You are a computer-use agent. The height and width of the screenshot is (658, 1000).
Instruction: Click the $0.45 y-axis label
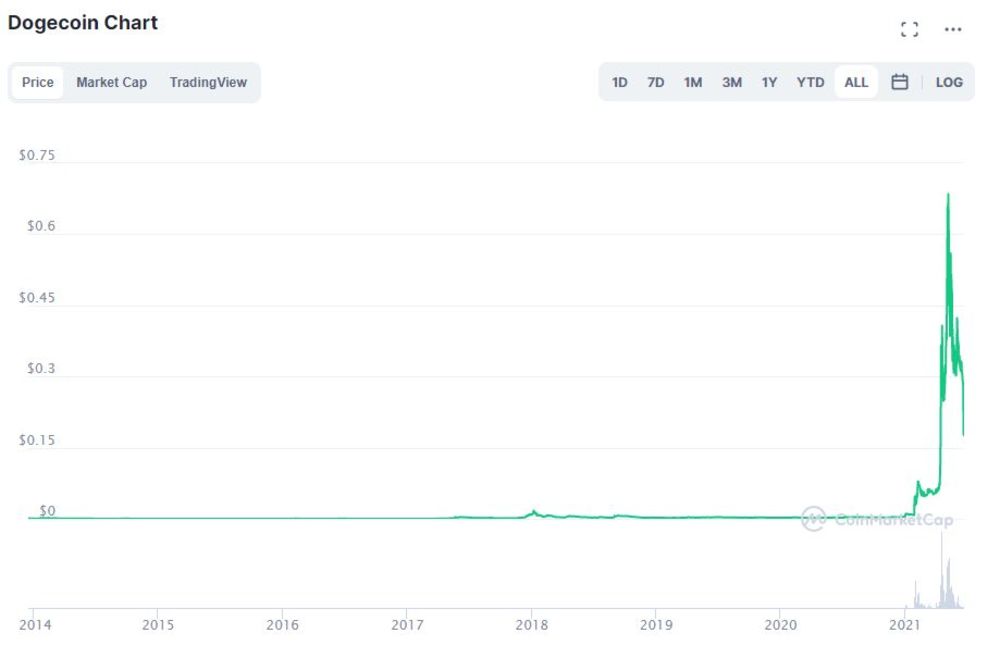coord(37,298)
